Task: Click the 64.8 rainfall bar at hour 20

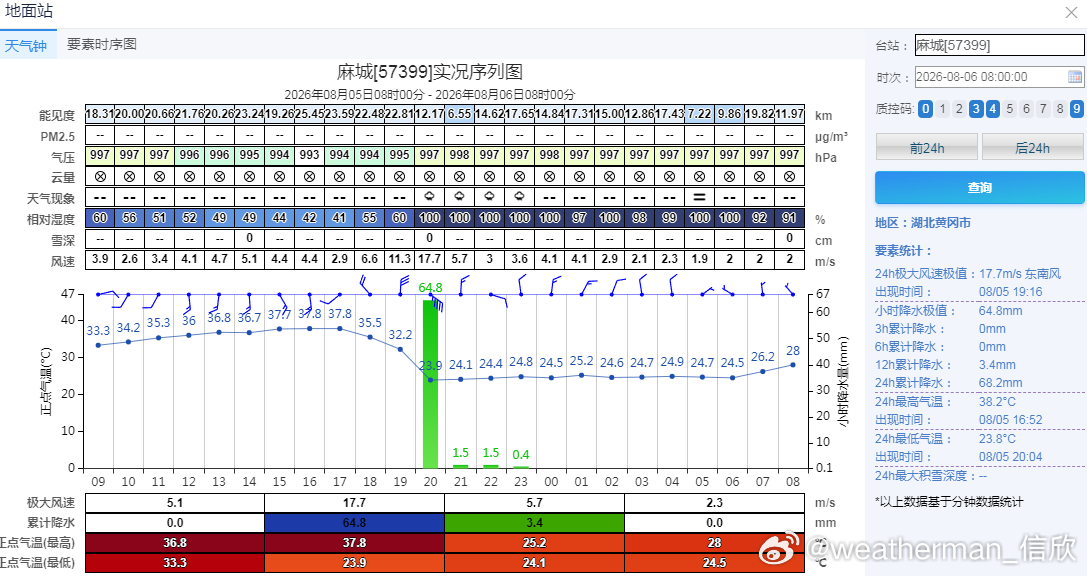Action: (x=431, y=384)
